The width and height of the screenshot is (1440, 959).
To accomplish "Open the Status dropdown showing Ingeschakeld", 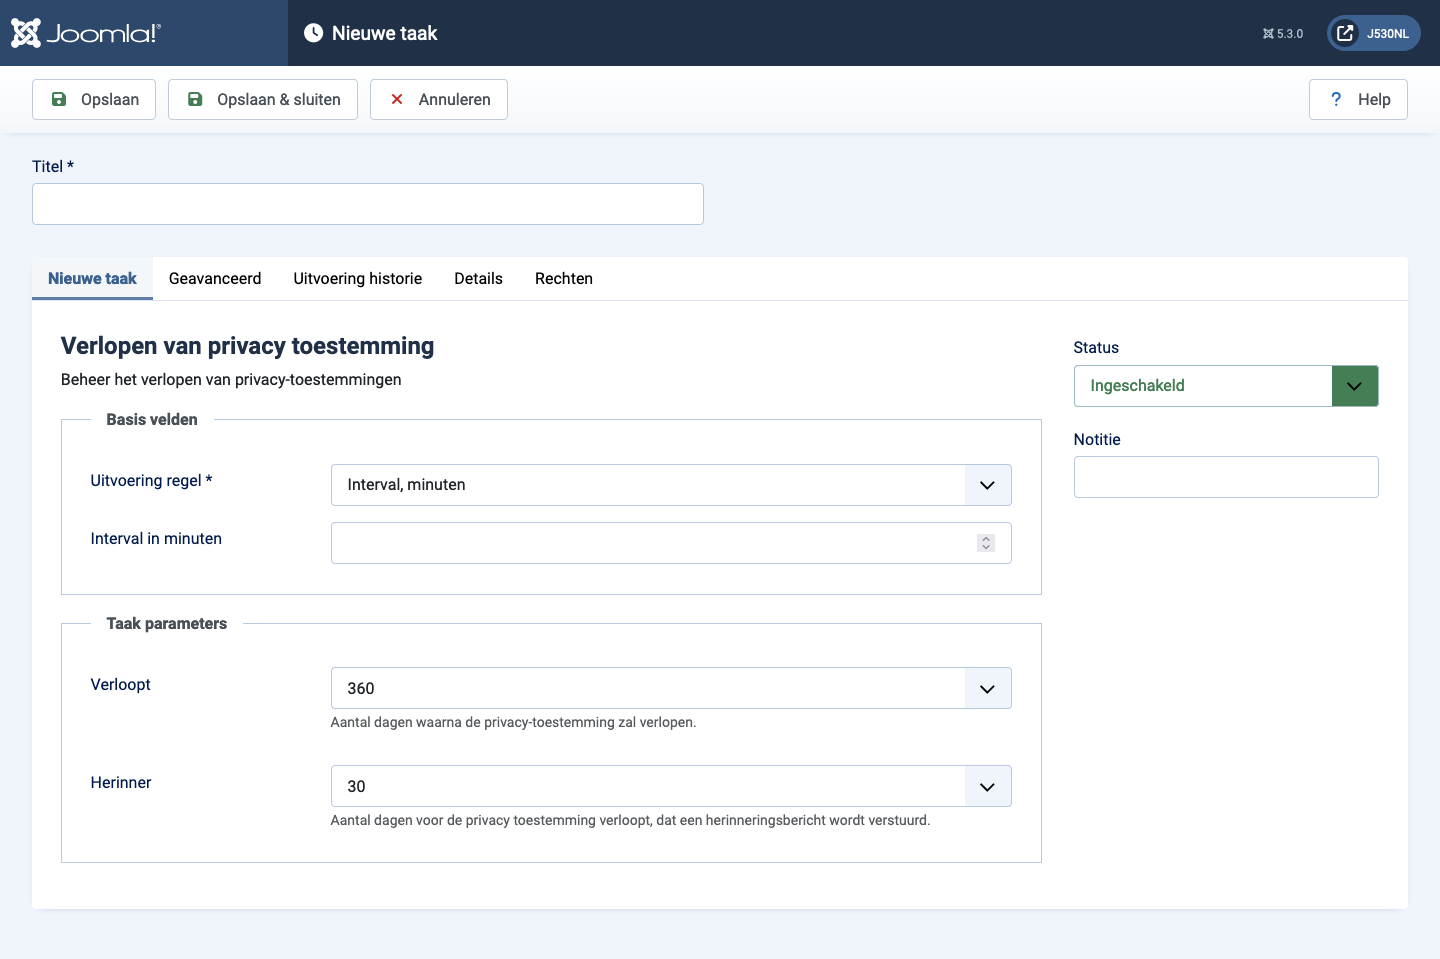I will pyautogui.click(x=1226, y=386).
